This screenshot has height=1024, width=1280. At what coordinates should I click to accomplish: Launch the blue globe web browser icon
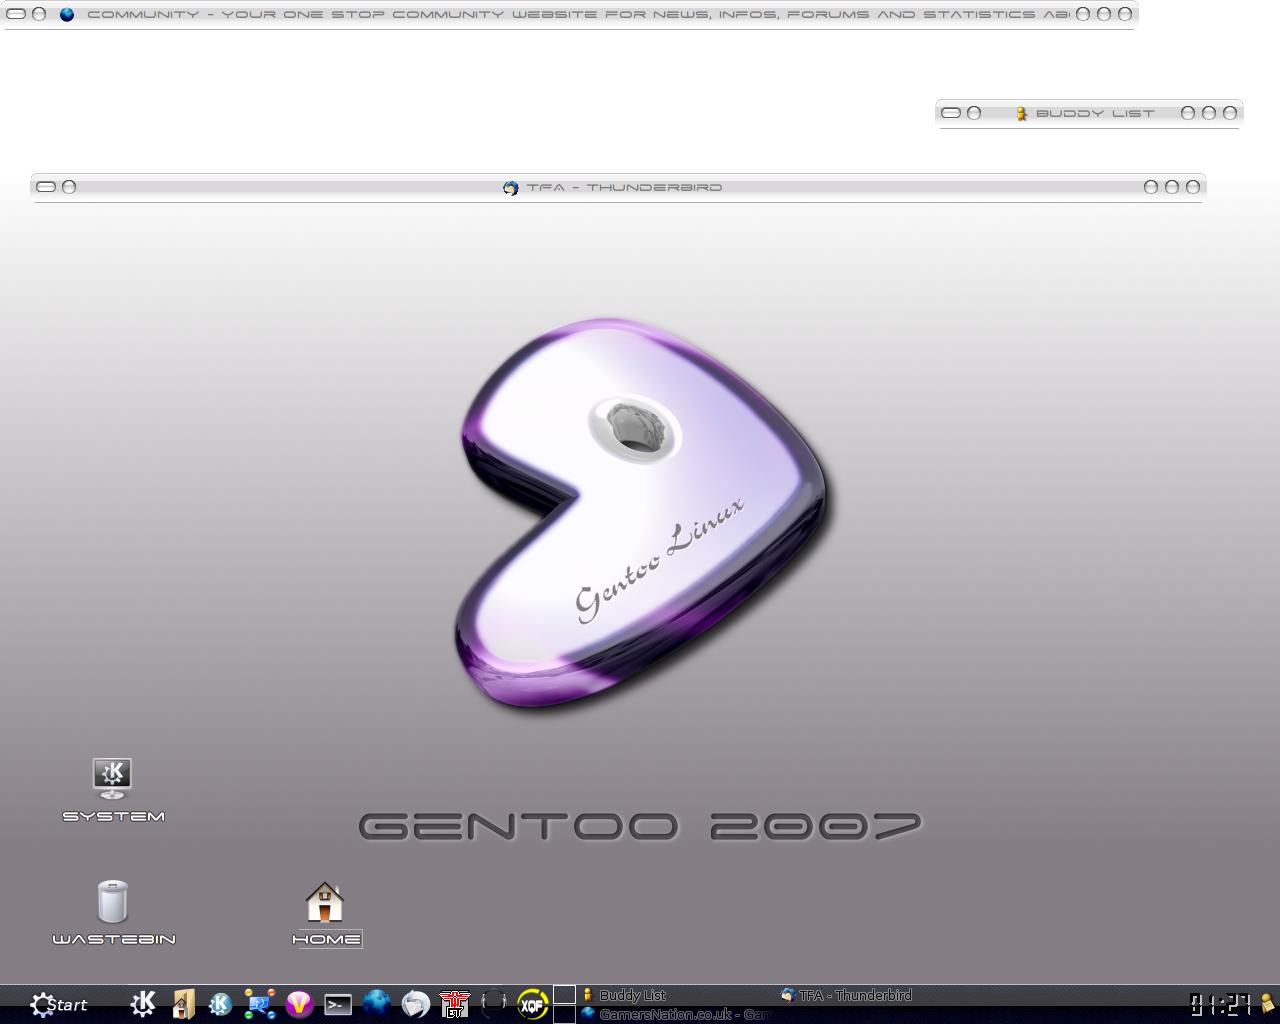coord(376,1003)
